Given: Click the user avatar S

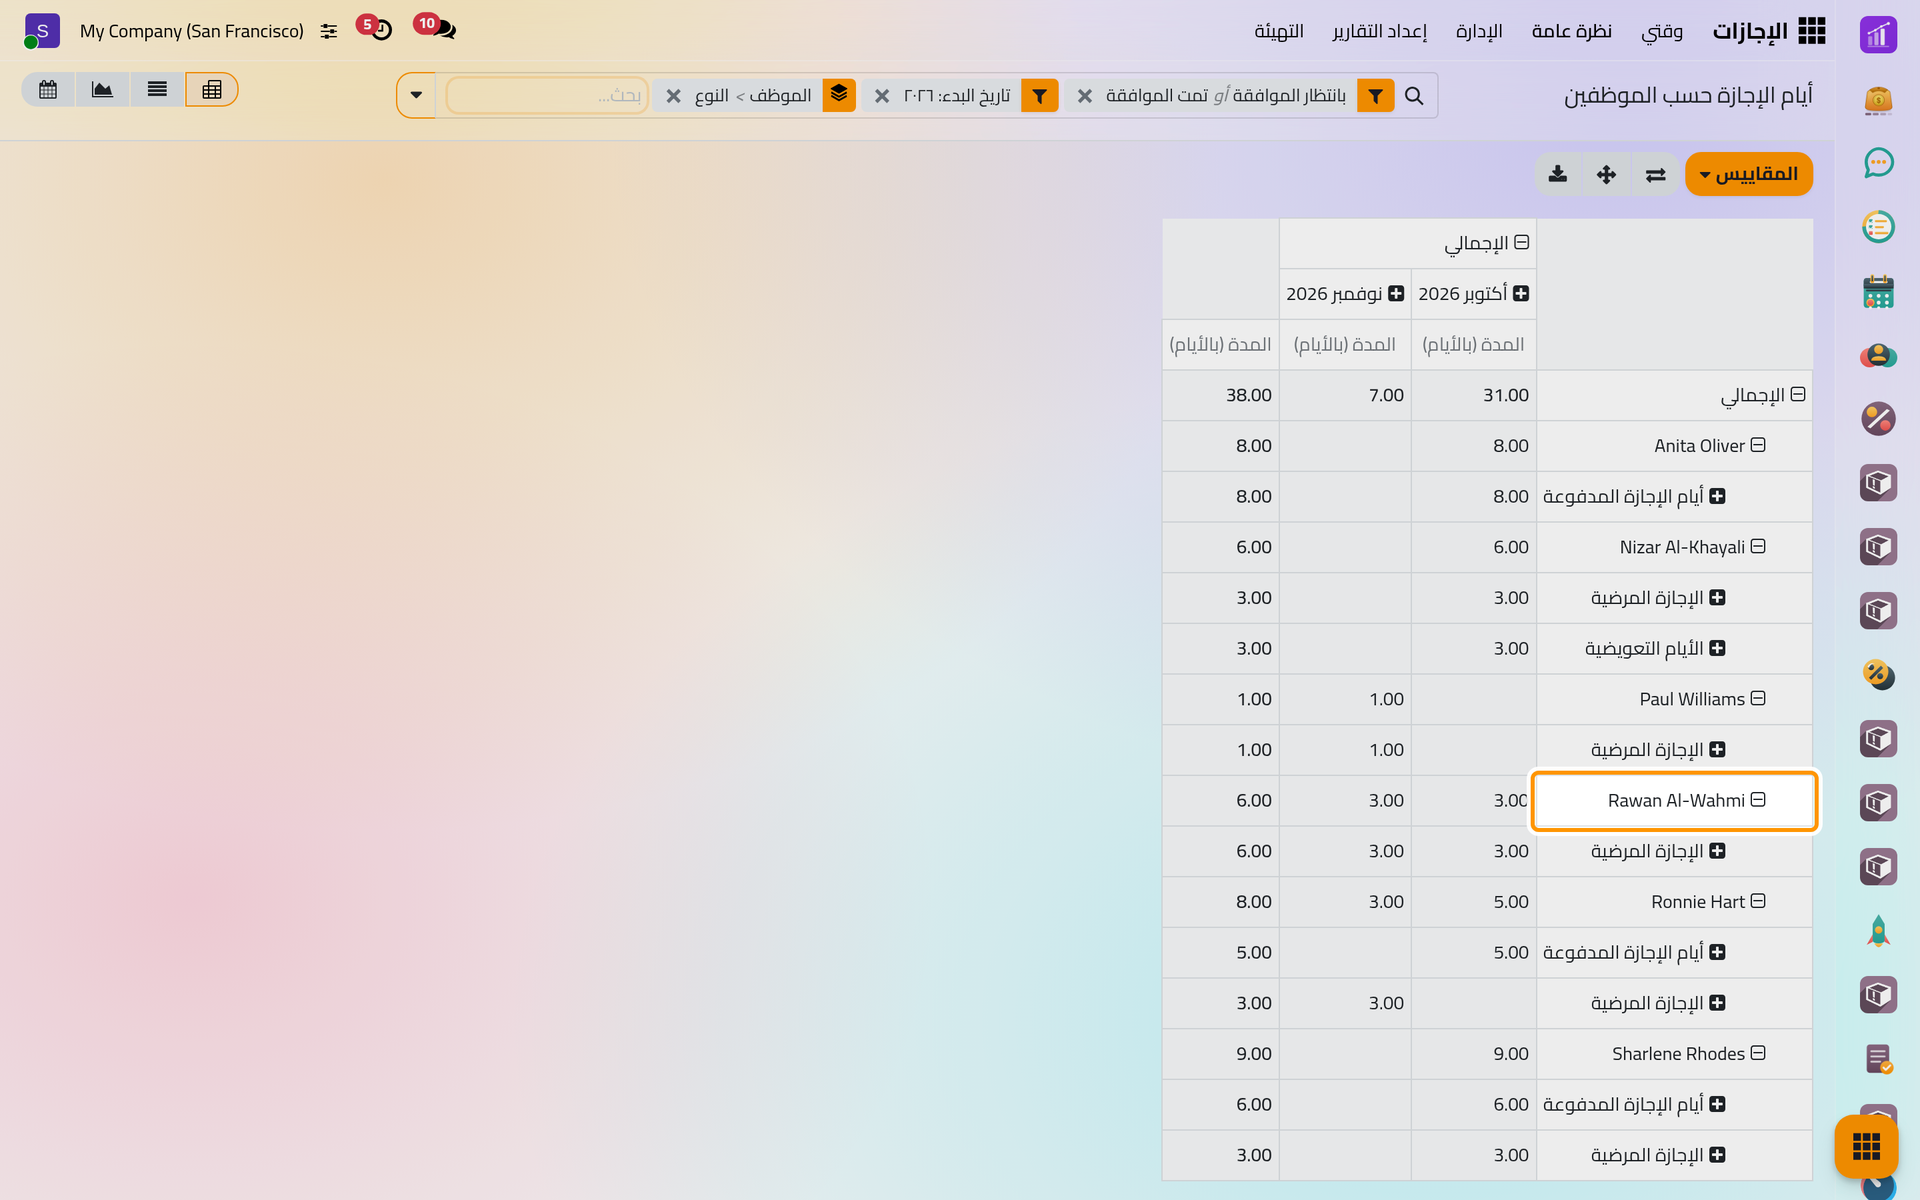Looking at the screenshot, I should (x=42, y=31).
